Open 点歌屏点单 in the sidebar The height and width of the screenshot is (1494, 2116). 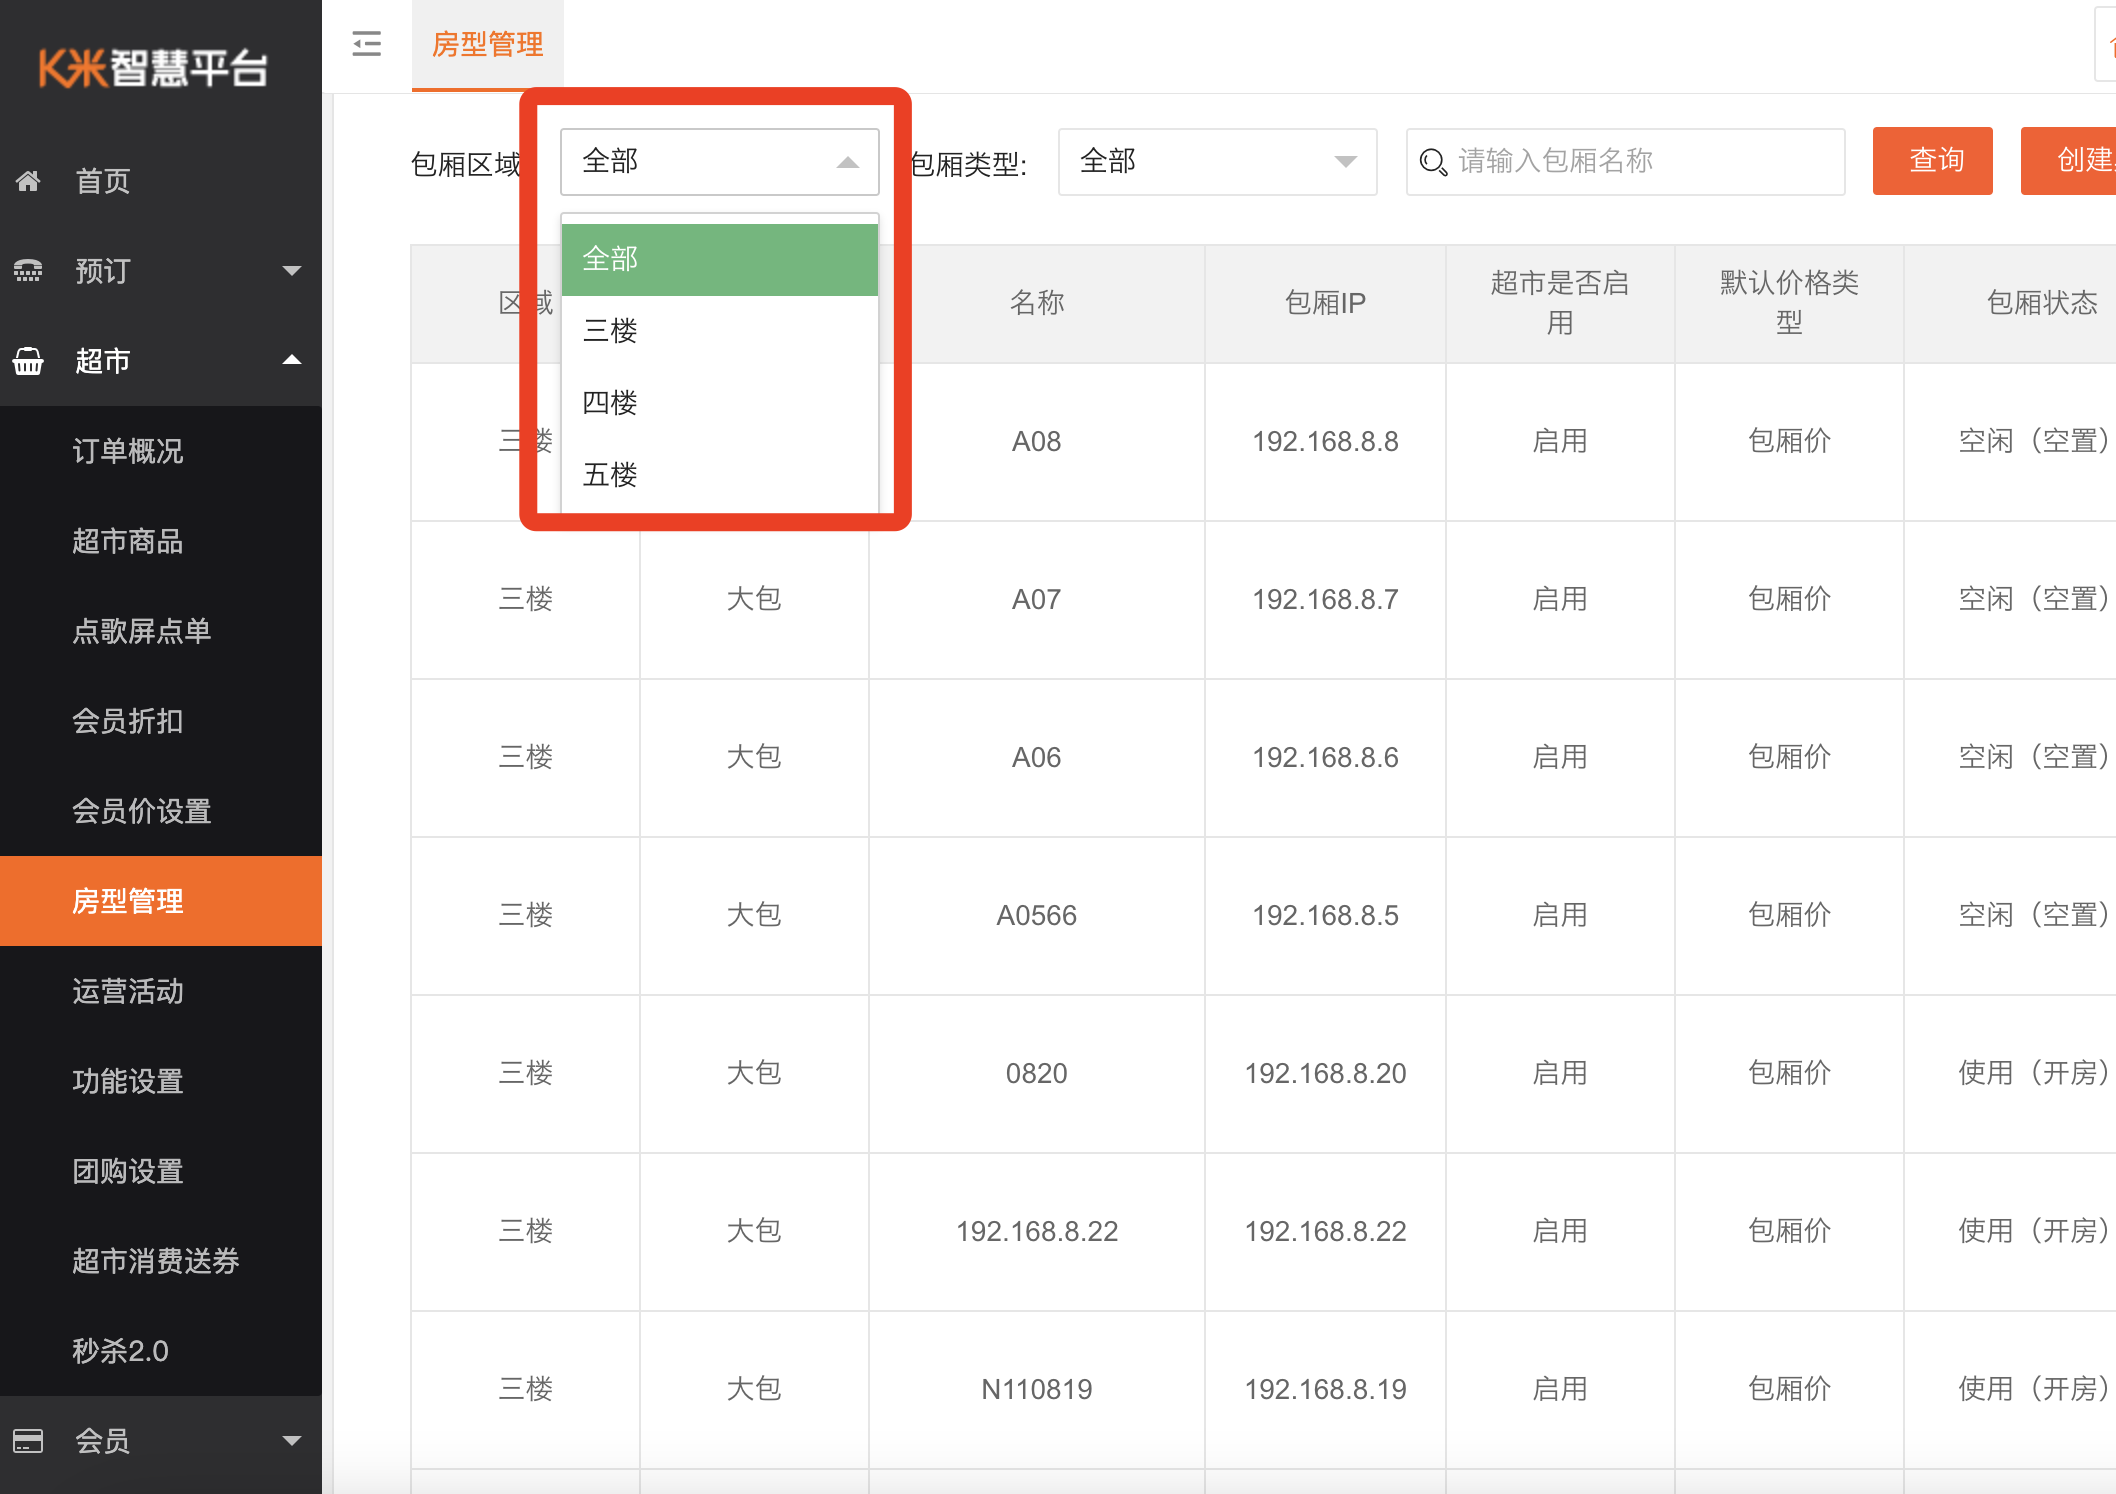pyautogui.click(x=161, y=631)
